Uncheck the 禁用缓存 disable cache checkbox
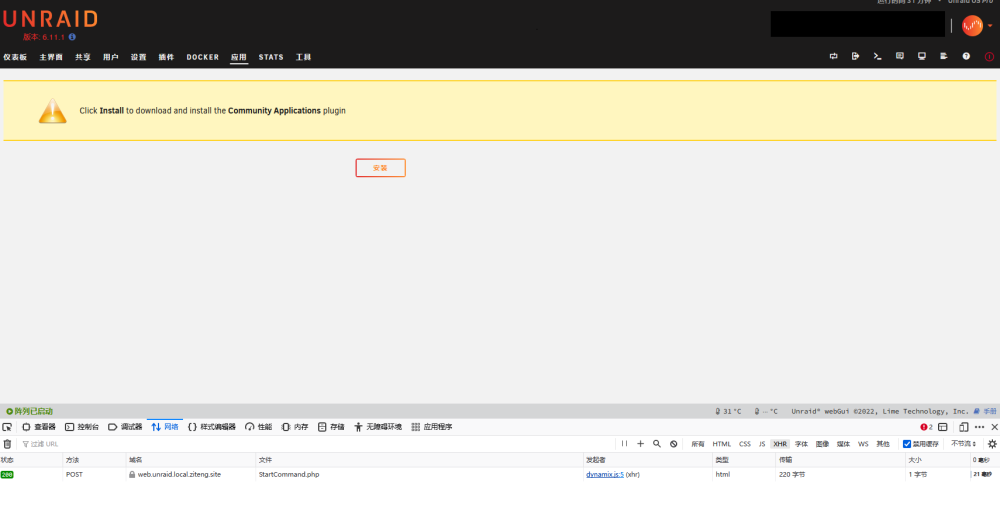 (x=907, y=444)
